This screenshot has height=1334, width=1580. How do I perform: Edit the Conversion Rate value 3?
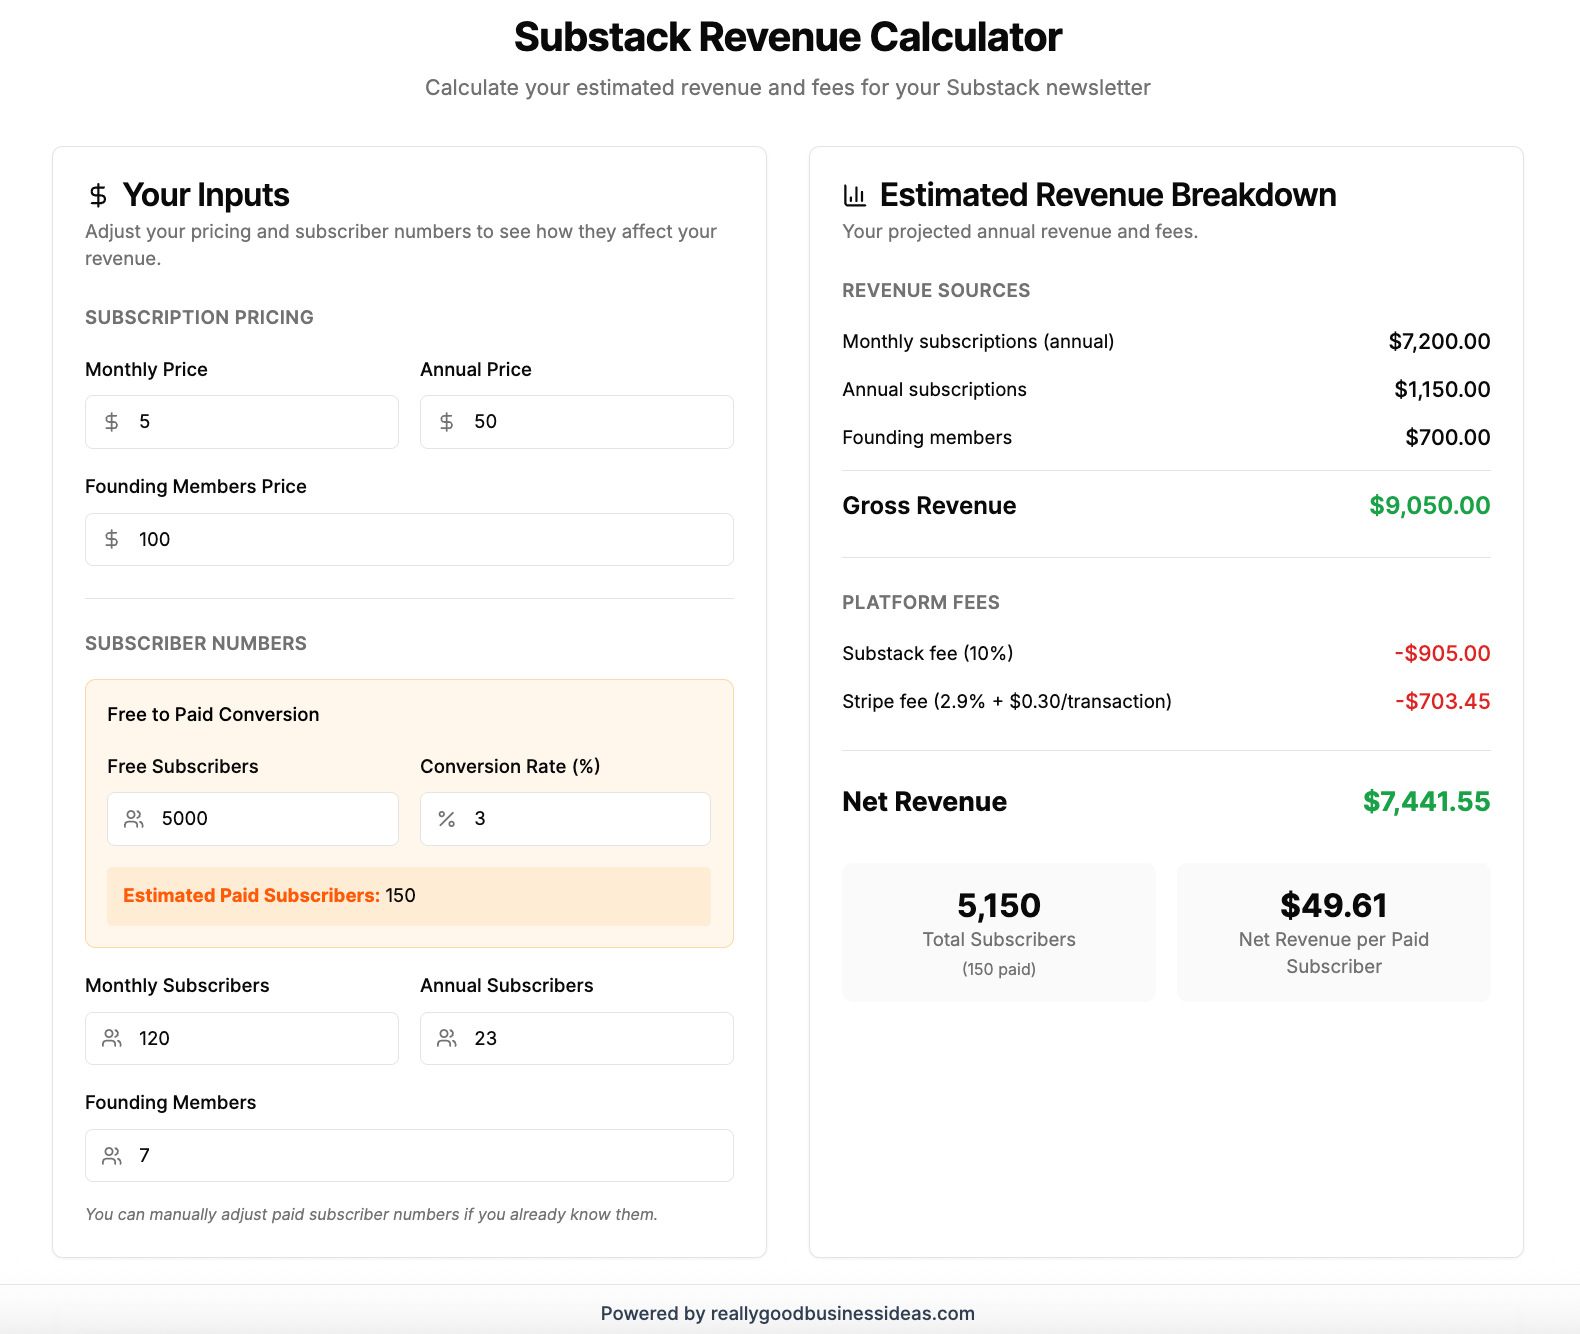565,819
